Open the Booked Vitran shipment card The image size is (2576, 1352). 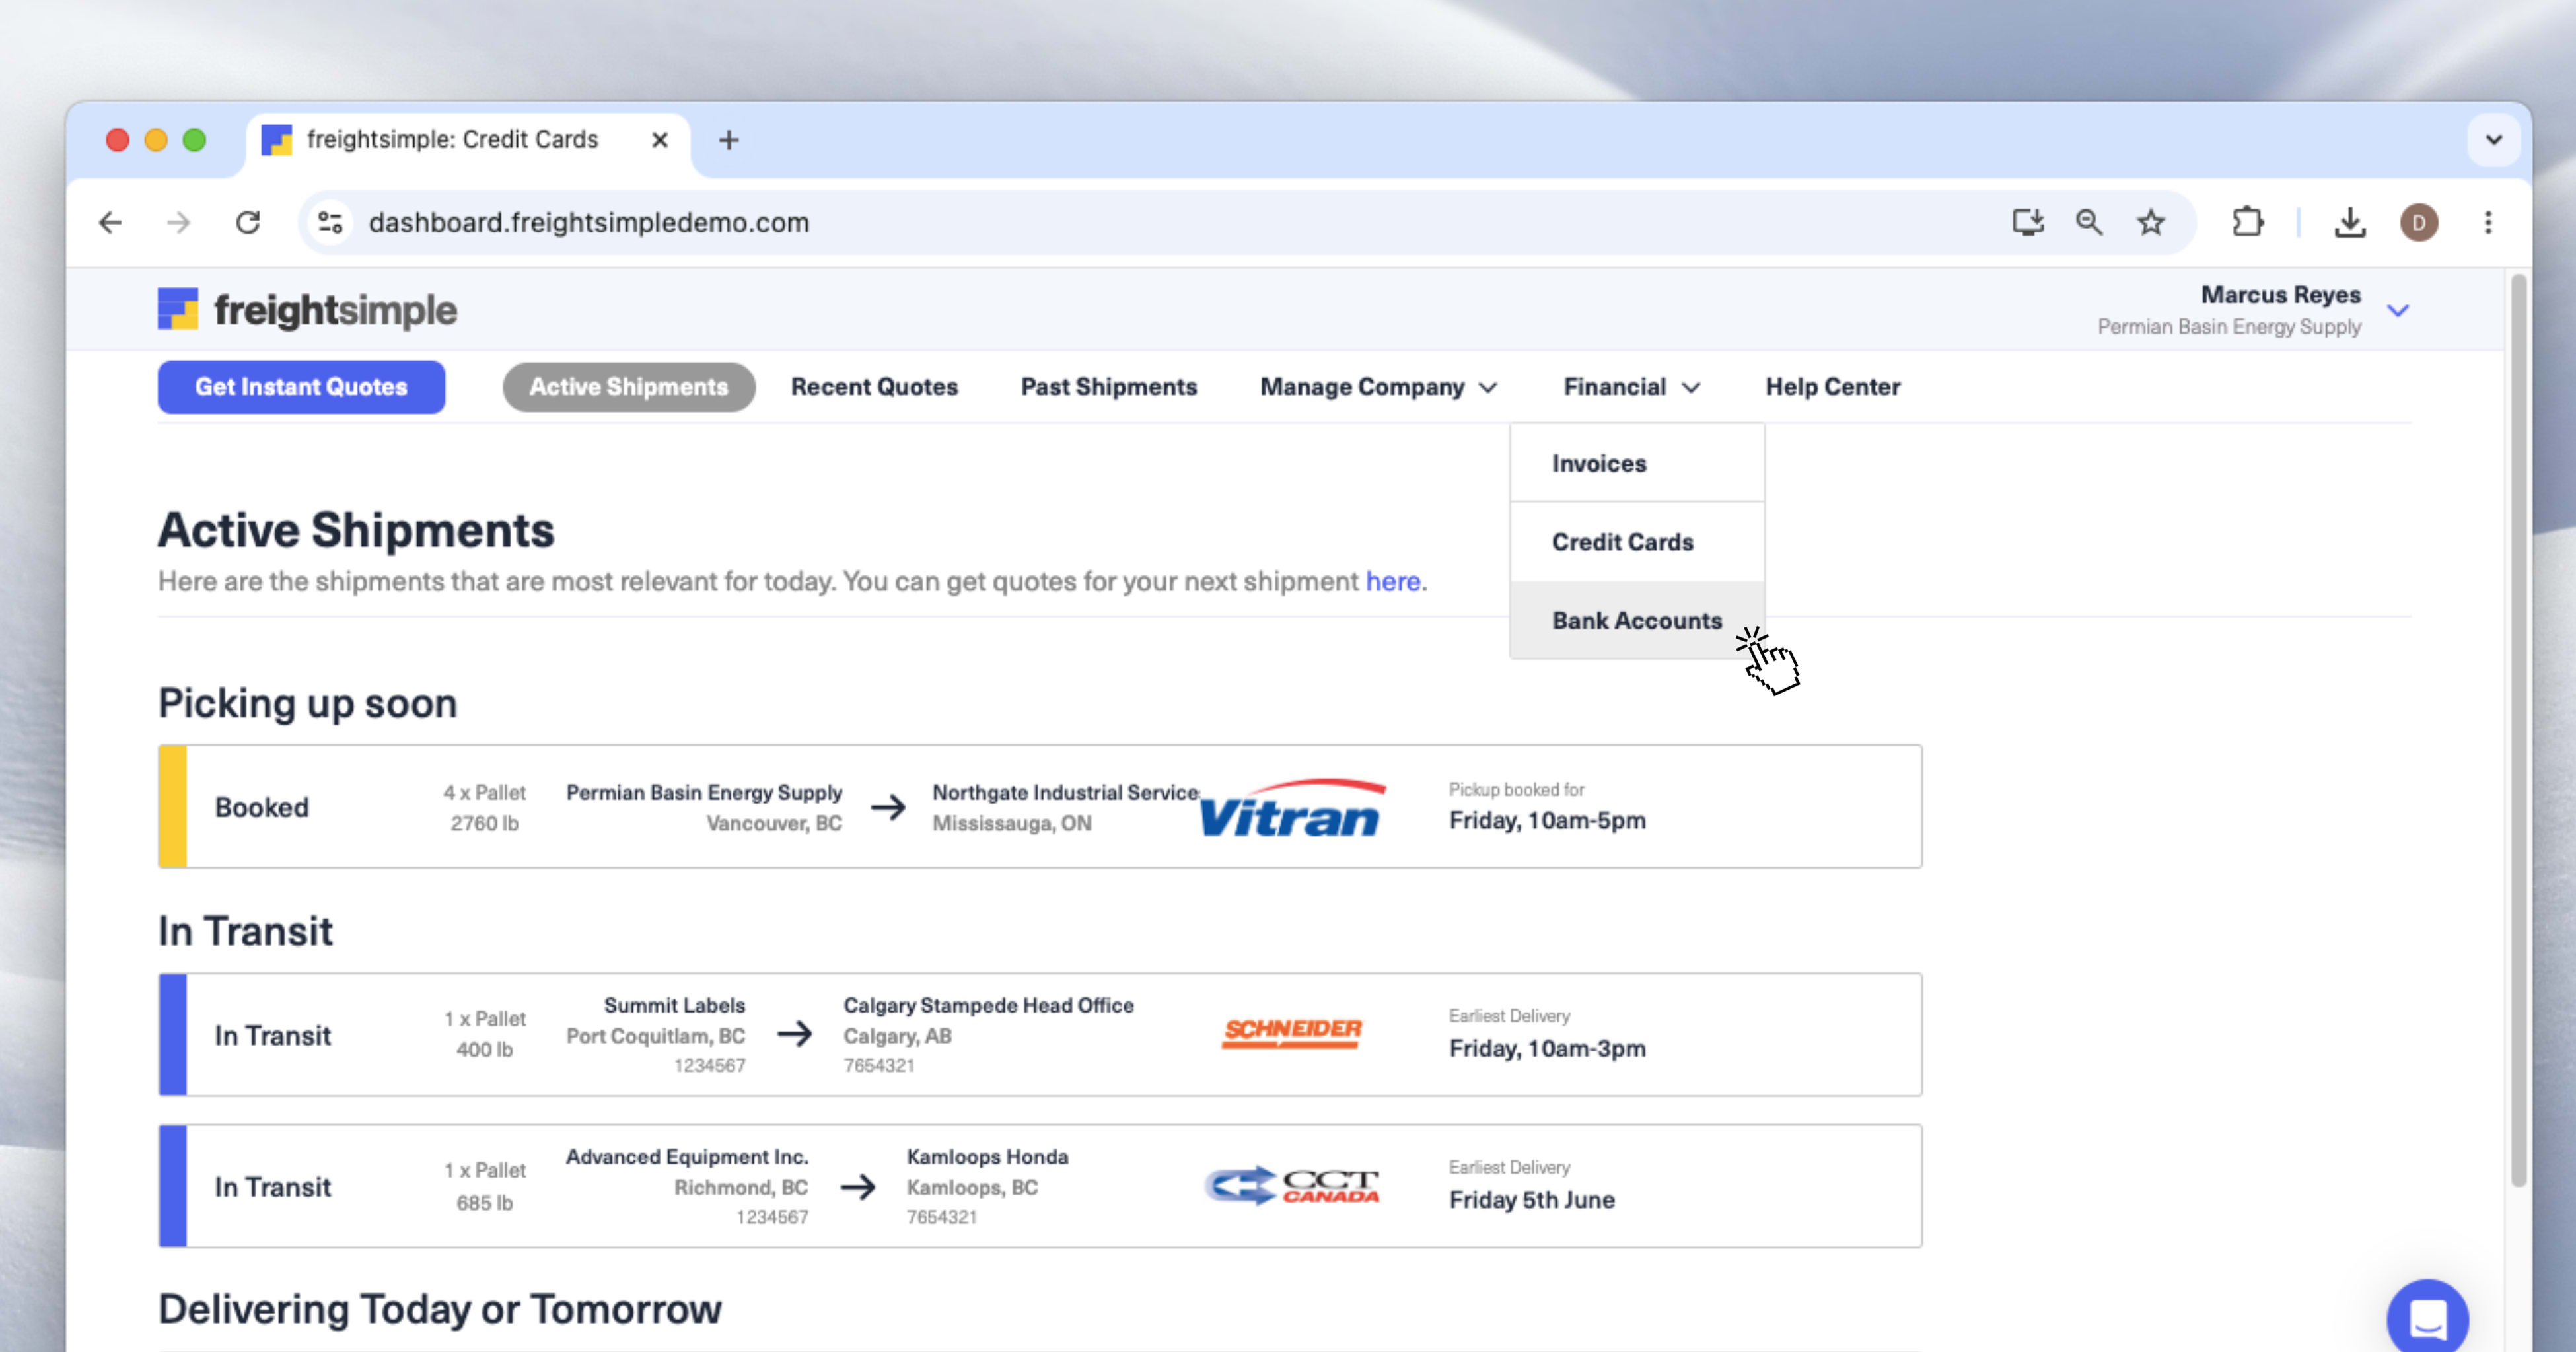coord(1040,806)
